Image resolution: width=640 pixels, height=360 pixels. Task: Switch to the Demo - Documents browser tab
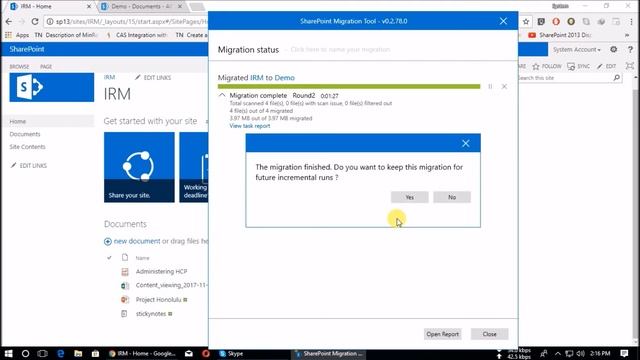click(141, 7)
